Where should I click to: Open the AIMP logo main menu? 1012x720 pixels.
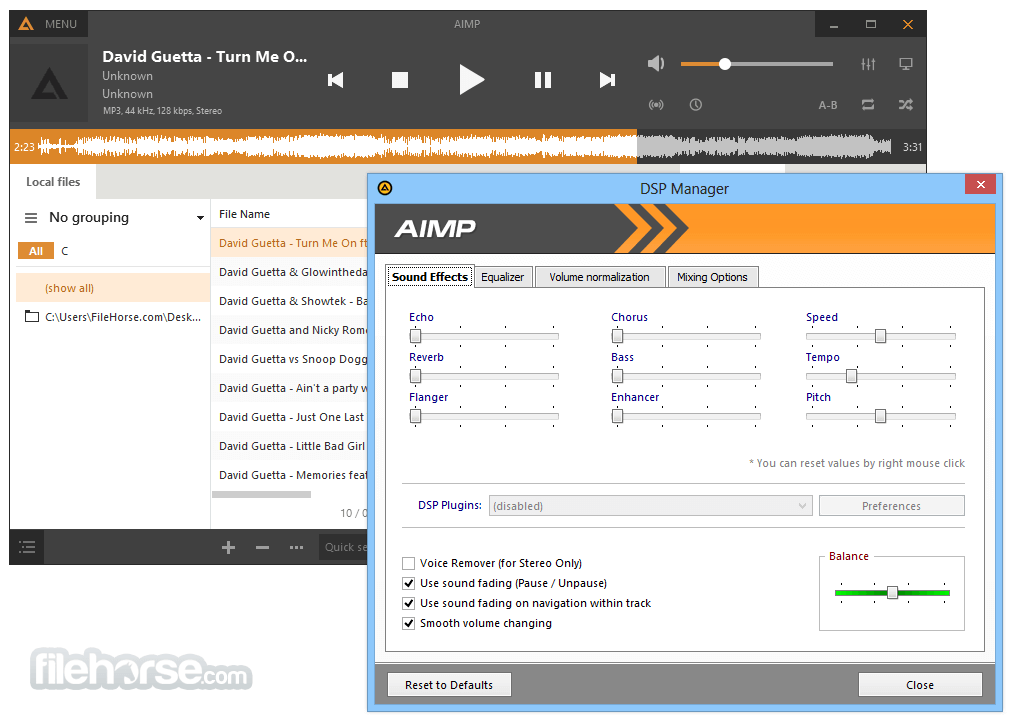(26, 24)
